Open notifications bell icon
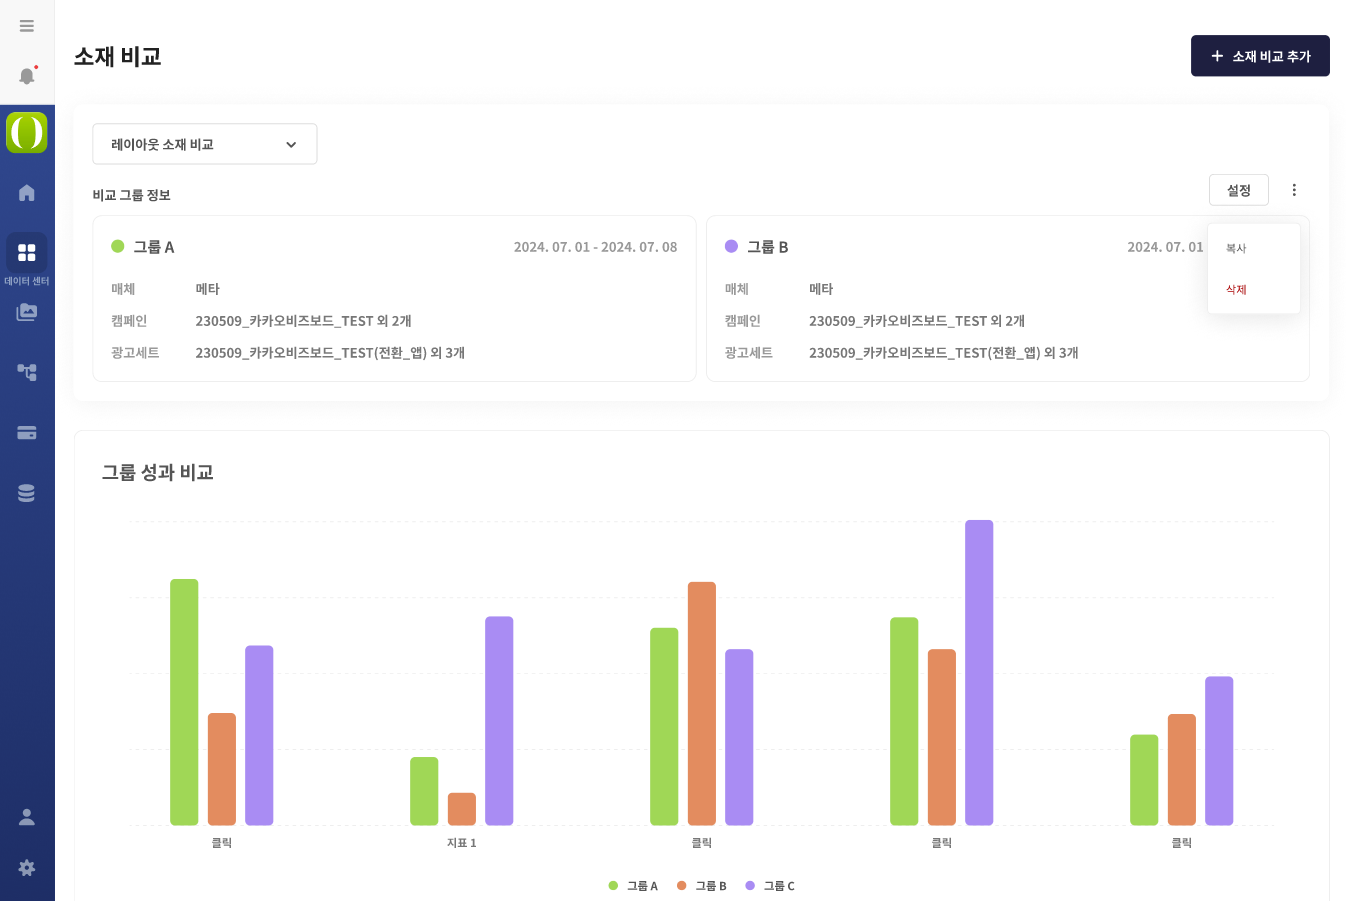 coord(27,76)
